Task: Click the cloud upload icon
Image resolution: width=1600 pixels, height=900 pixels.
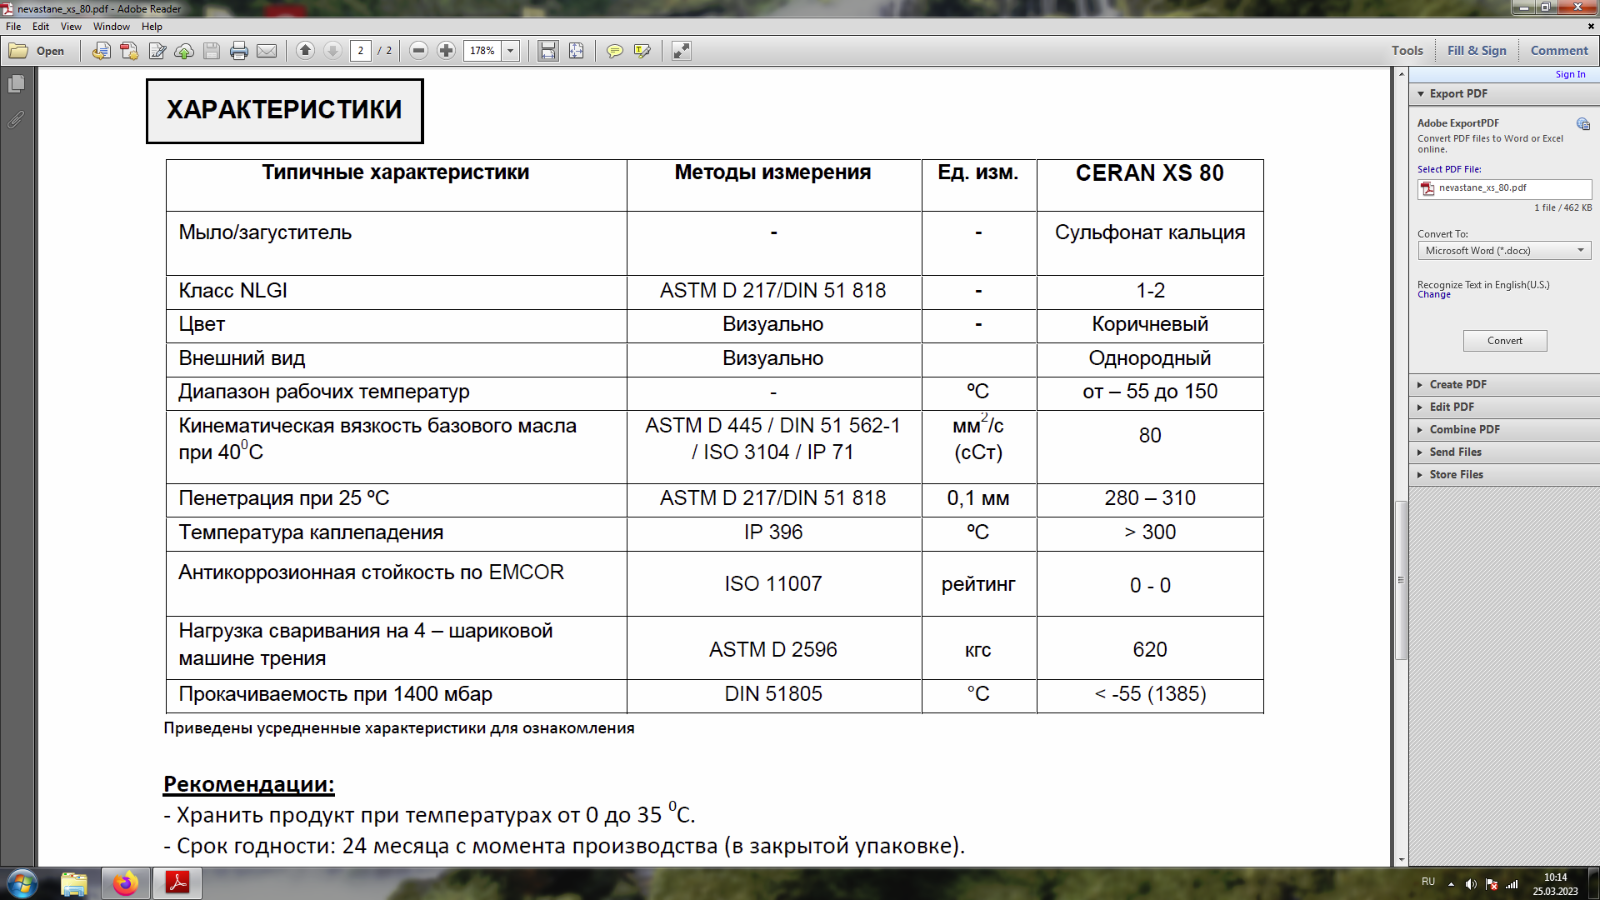Action: [x=184, y=51]
